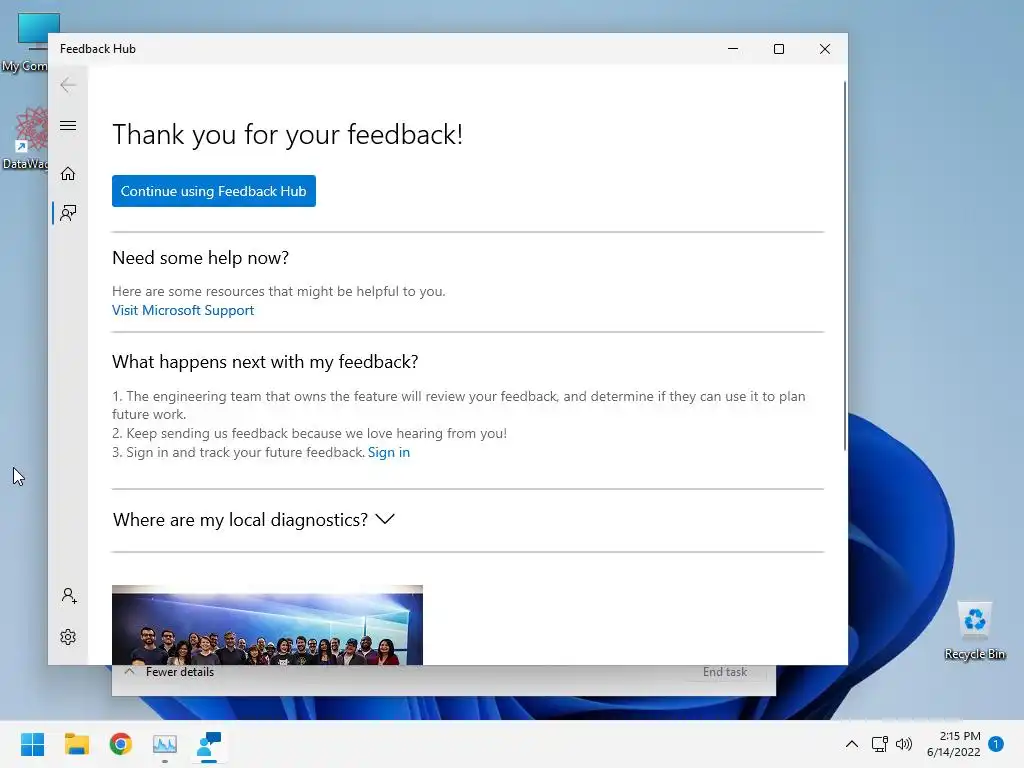The width and height of the screenshot is (1024, 768).
Task: Click the team photo thumbnail
Action: click(267, 625)
